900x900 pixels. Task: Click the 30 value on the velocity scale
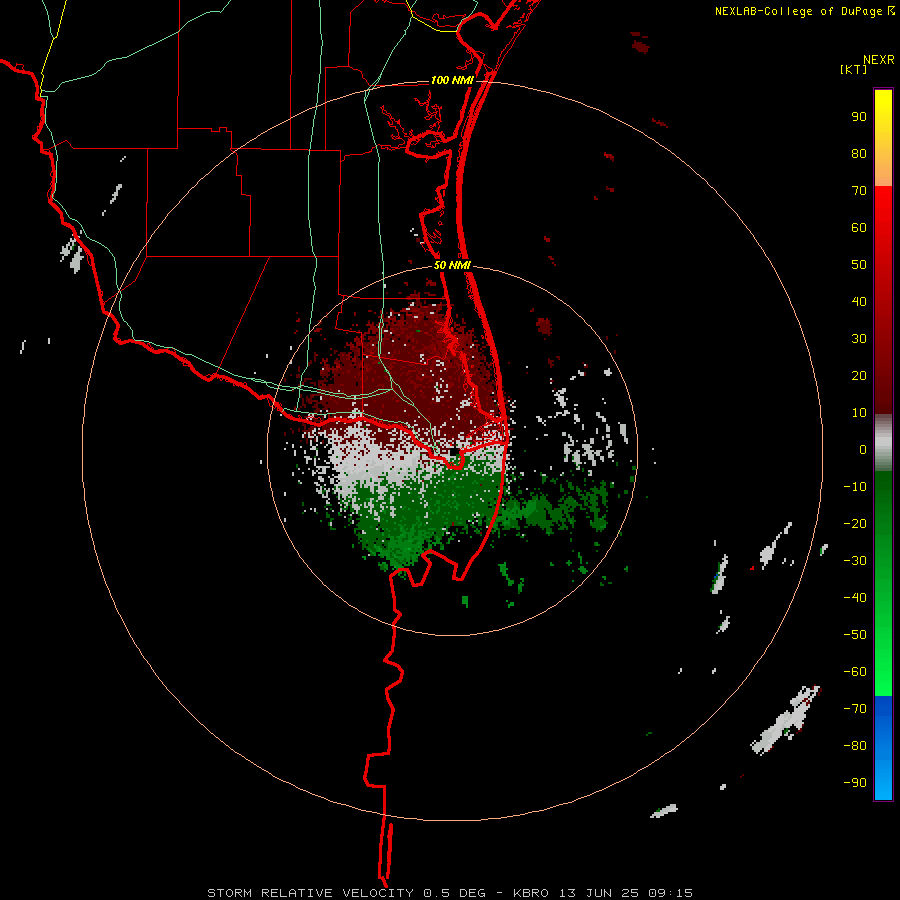pyautogui.click(x=859, y=339)
